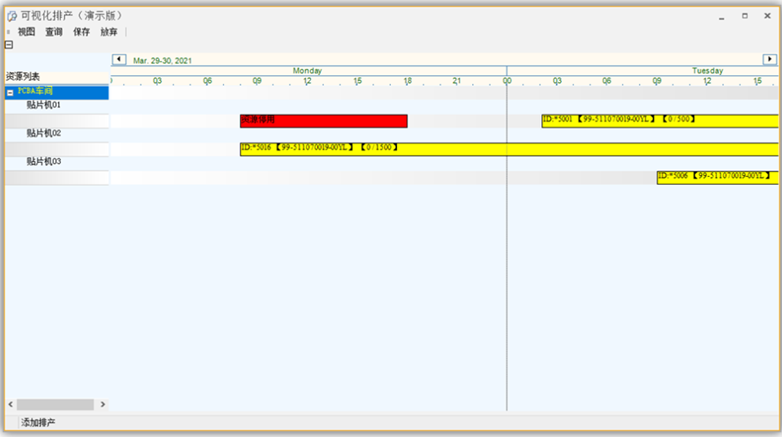Image resolution: width=782 pixels, height=437 pixels.
Task: Click the app icon in the title bar
Action: click(x=12, y=16)
